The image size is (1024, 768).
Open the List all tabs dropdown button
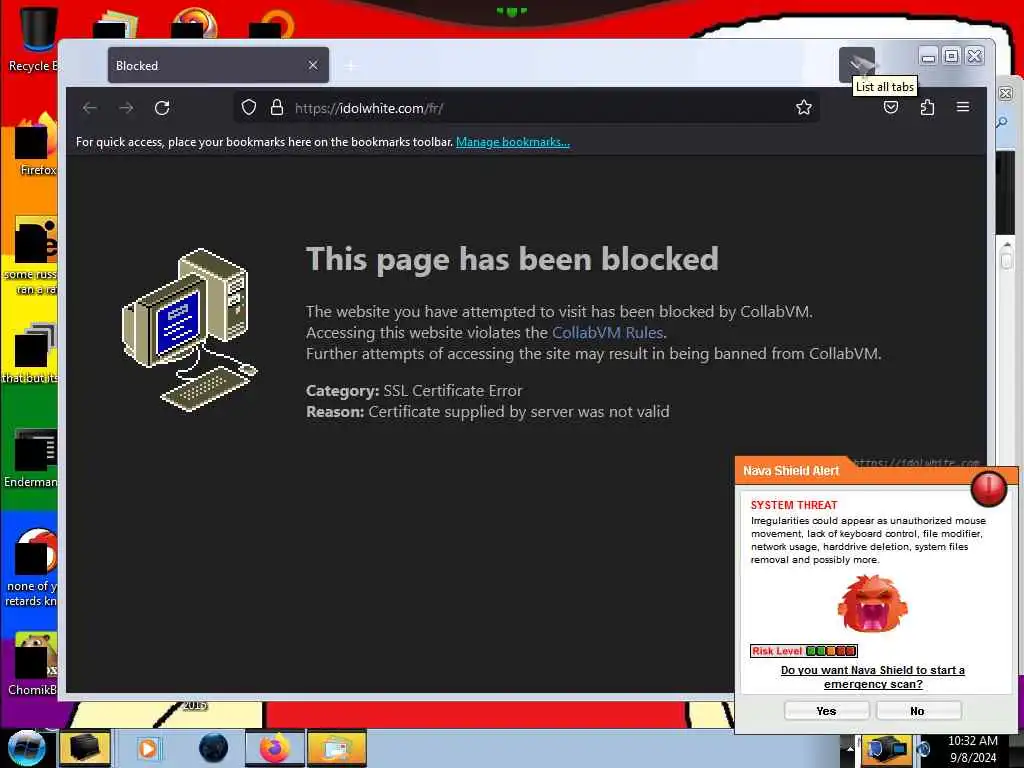click(x=857, y=65)
